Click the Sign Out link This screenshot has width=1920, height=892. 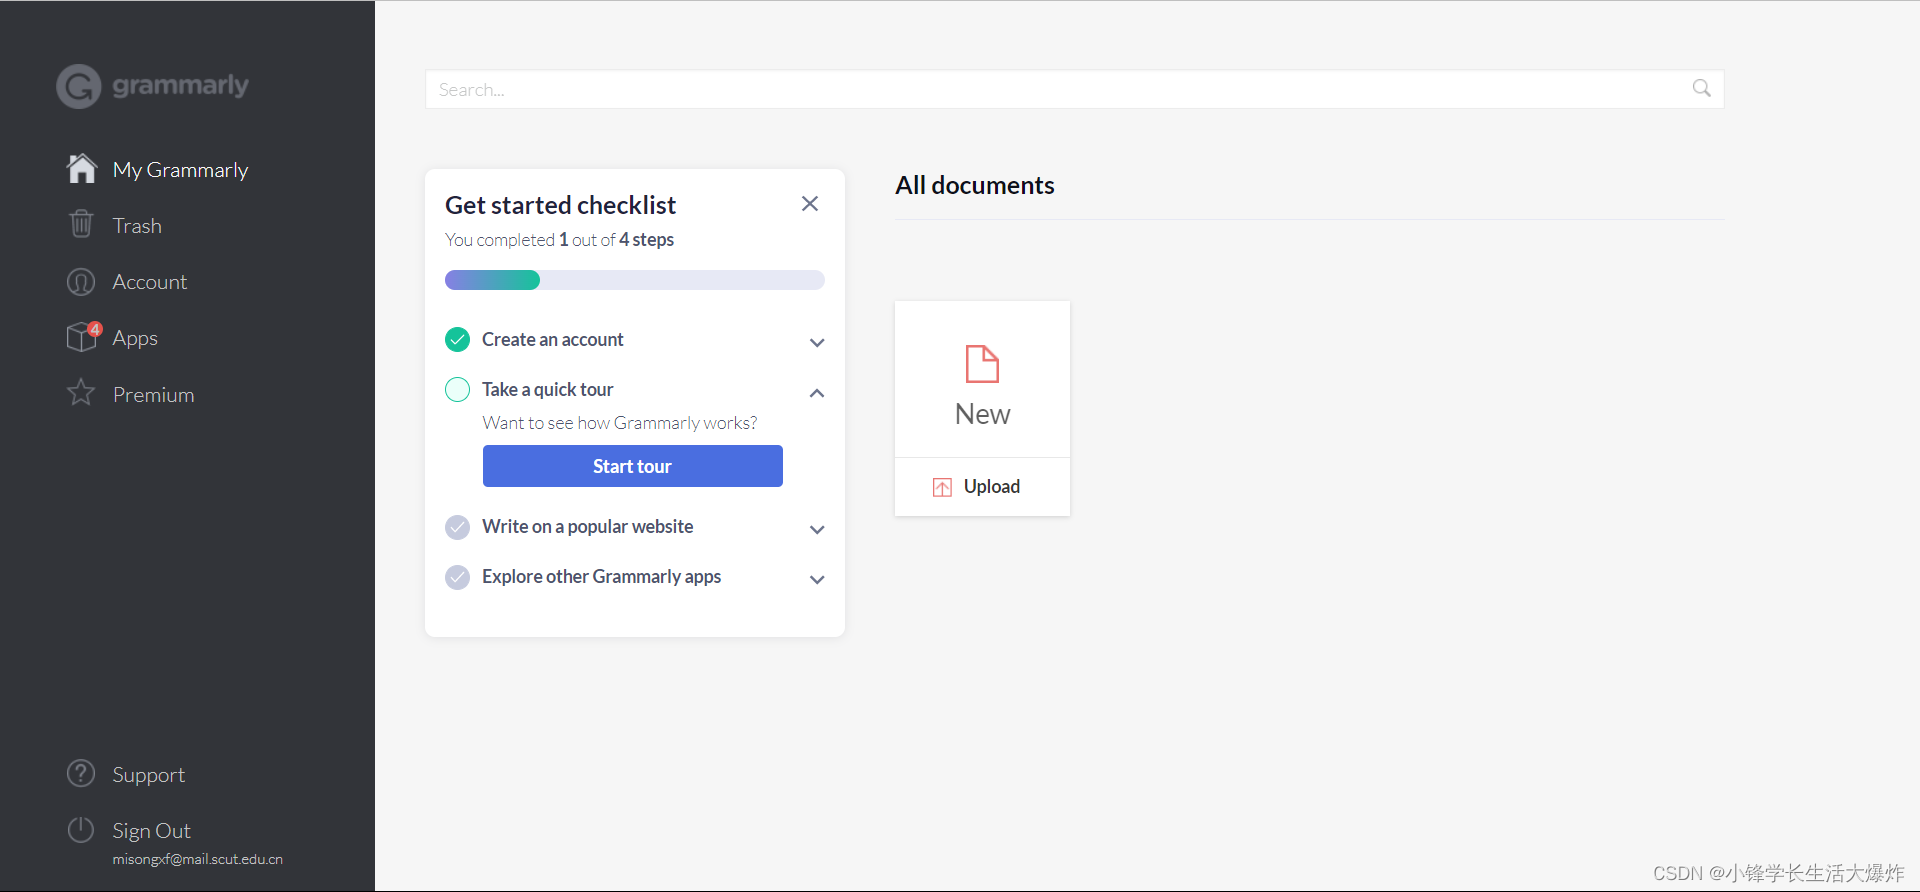152,831
